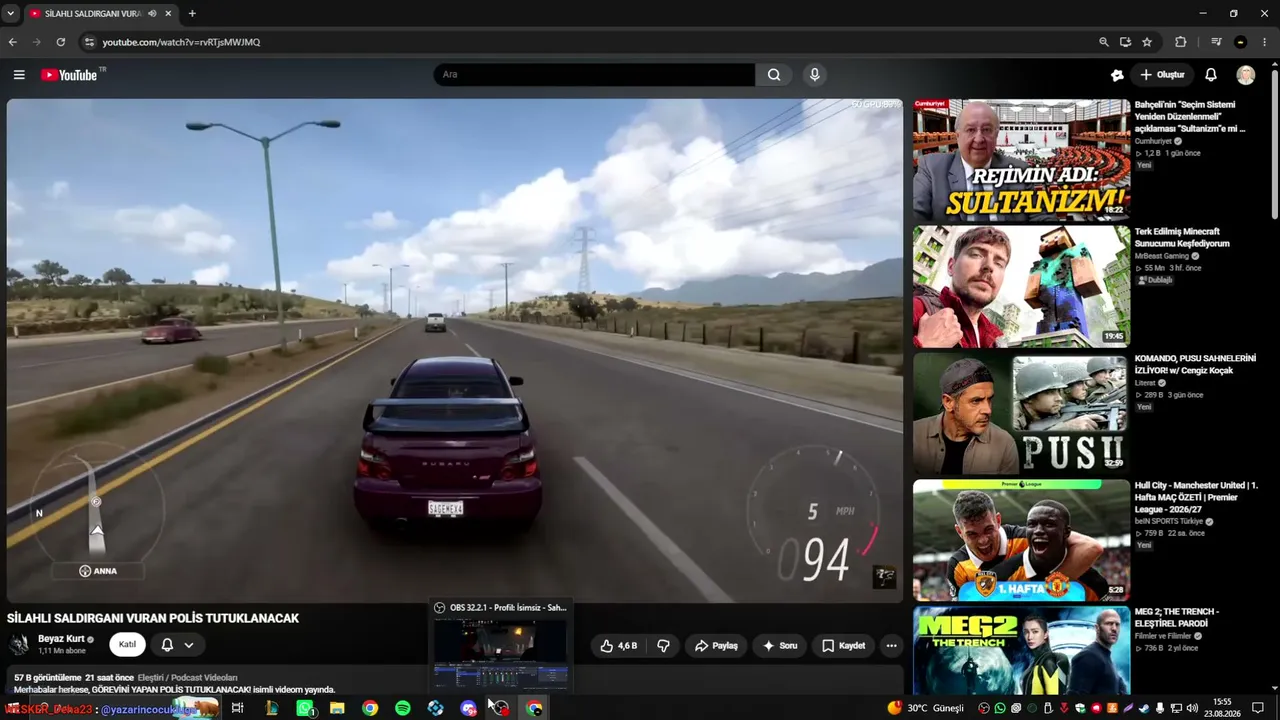Go back to previous page
Viewport: 1280px width, 720px height.
[x=13, y=42]
